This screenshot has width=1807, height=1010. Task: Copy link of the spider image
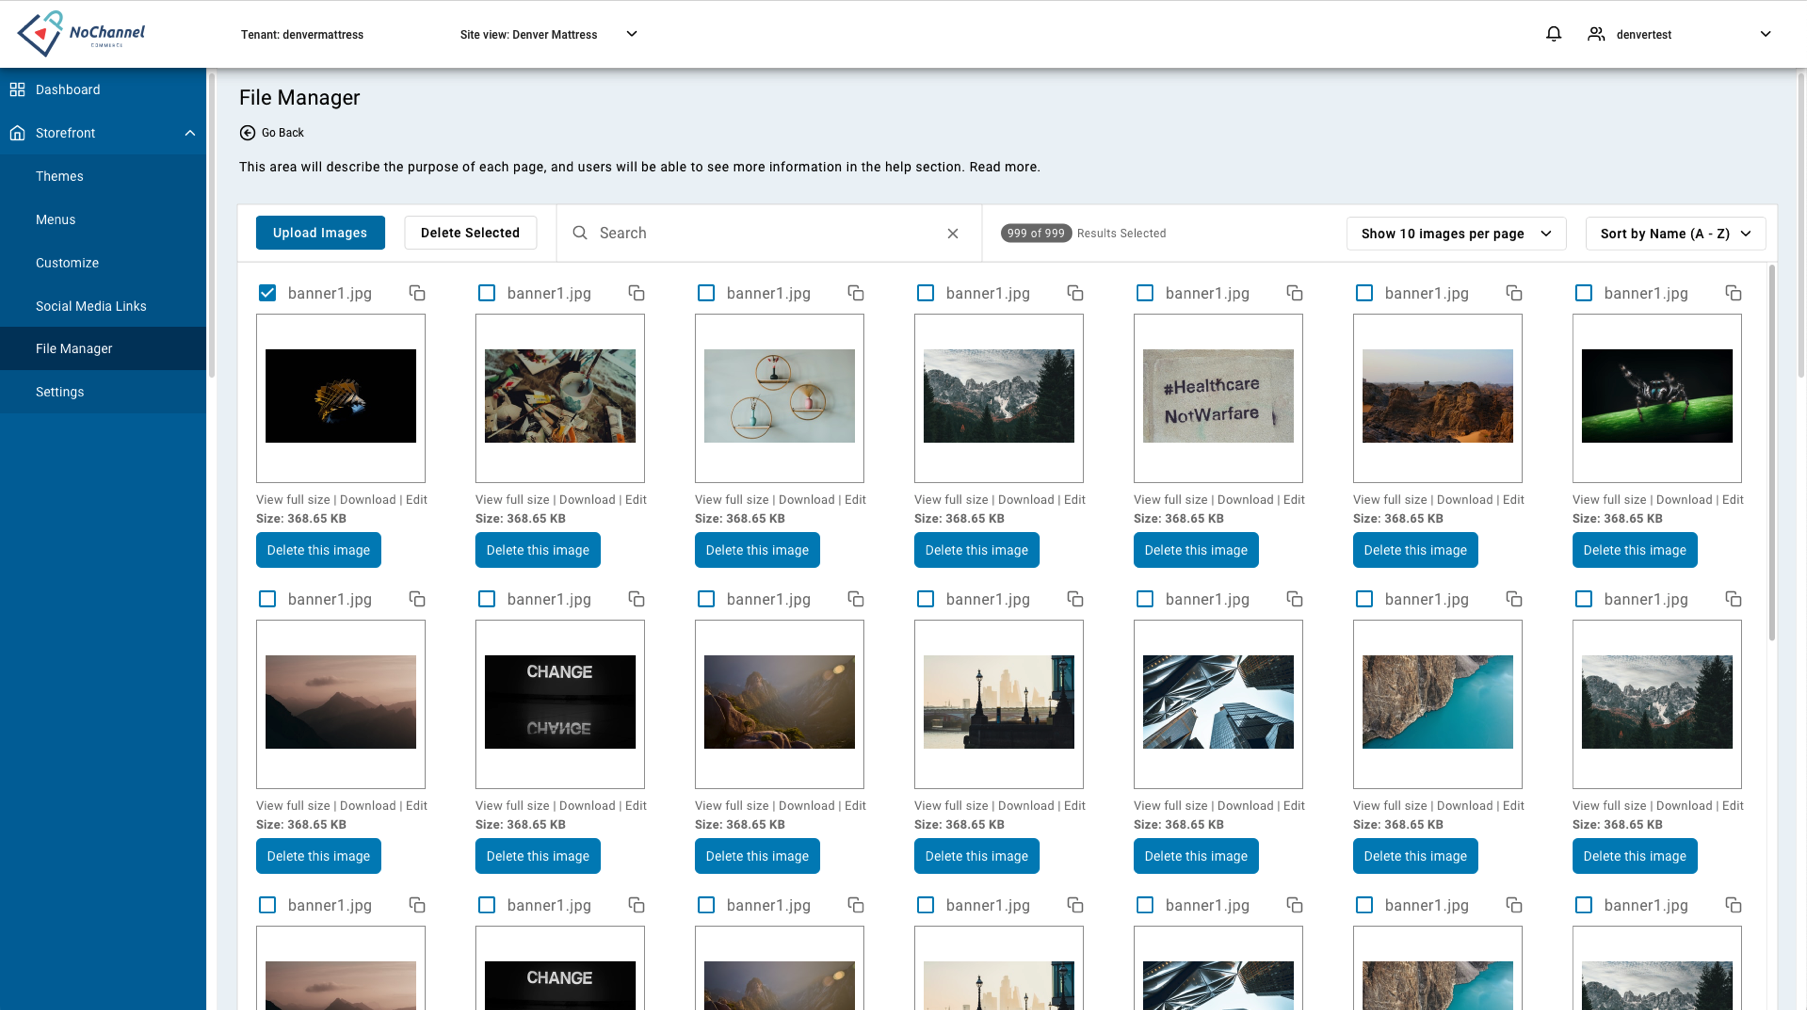pos(1733,293)
